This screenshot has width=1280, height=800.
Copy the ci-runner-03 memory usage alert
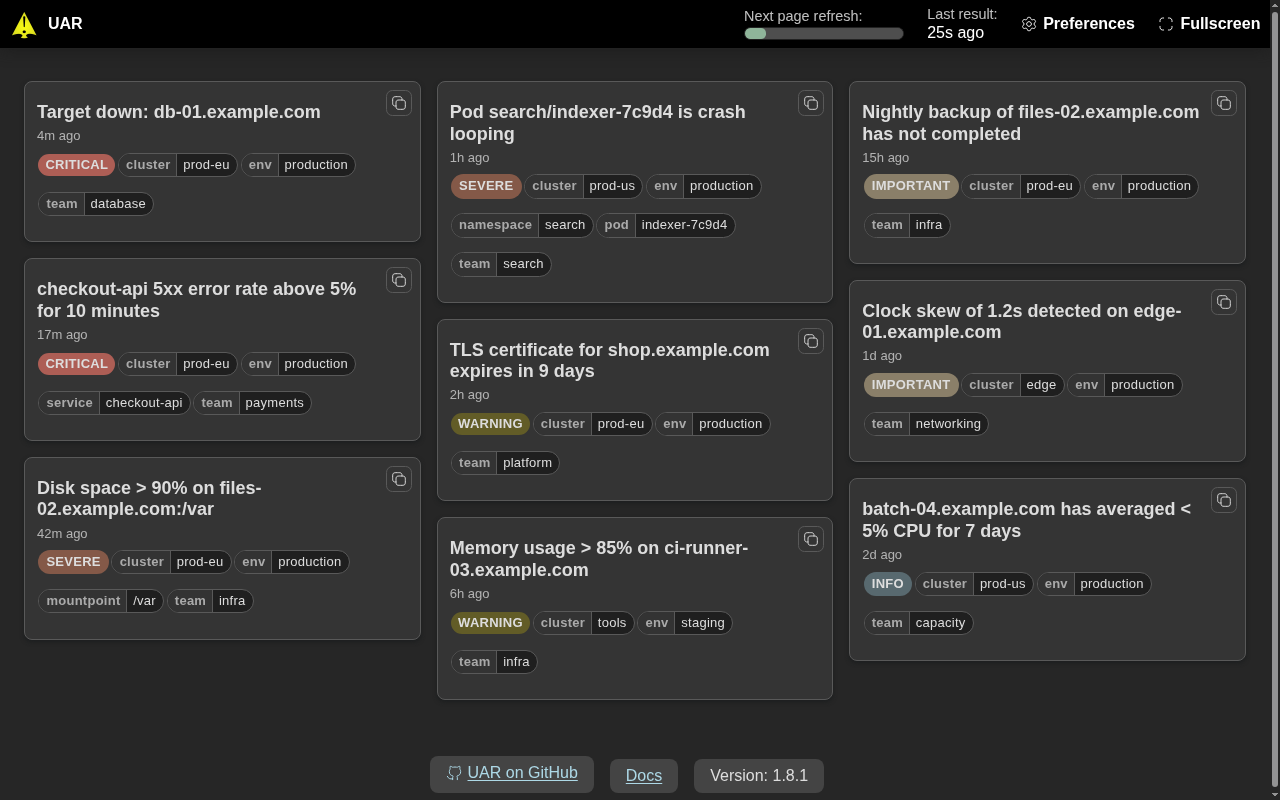811,539
